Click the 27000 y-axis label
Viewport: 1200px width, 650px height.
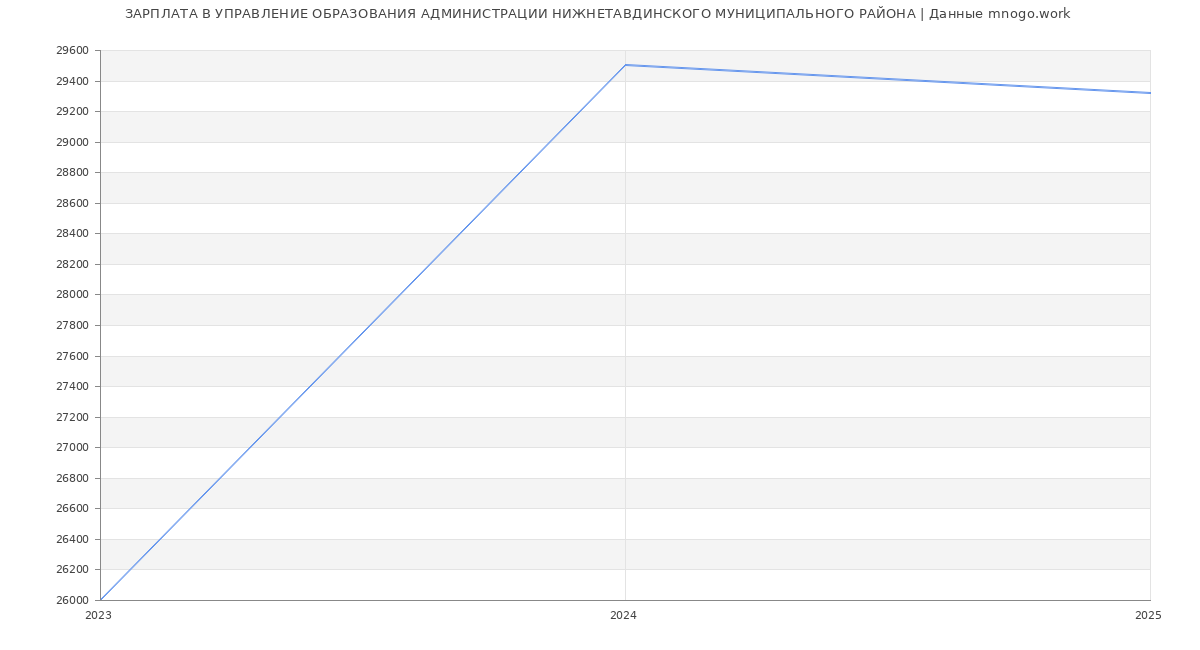tap(72, 447)
